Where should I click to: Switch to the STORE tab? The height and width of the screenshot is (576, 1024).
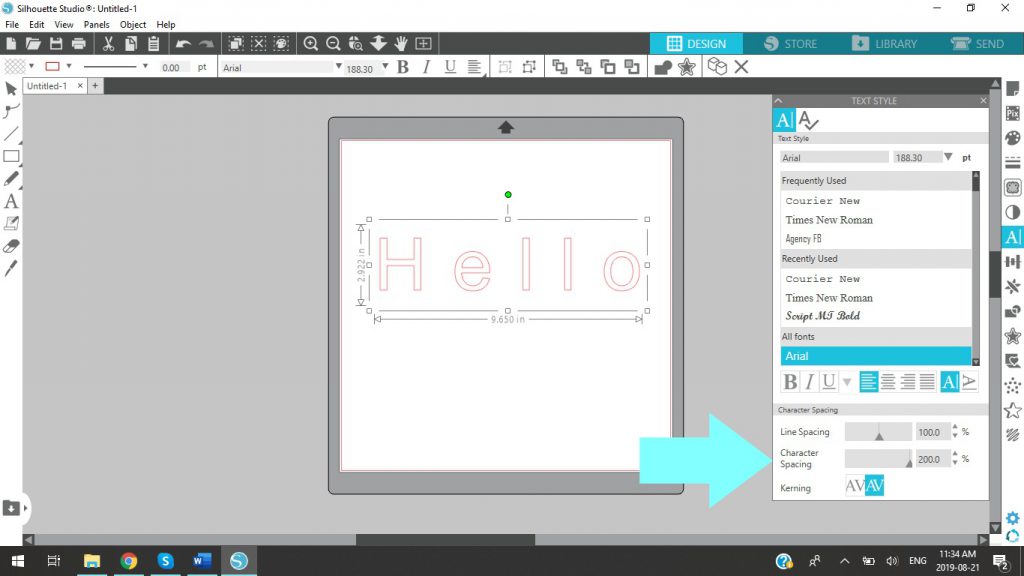click(x=790, y=44)
